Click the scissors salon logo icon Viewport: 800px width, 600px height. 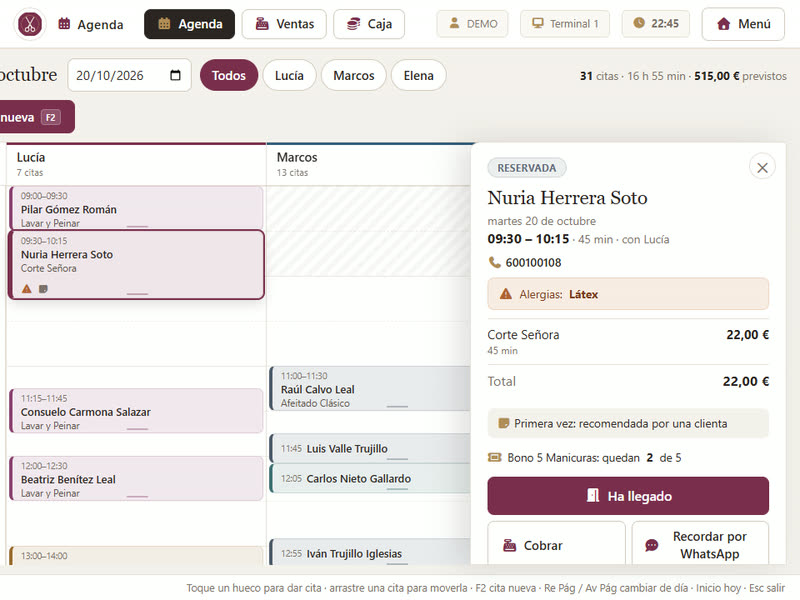pos(30,24)
